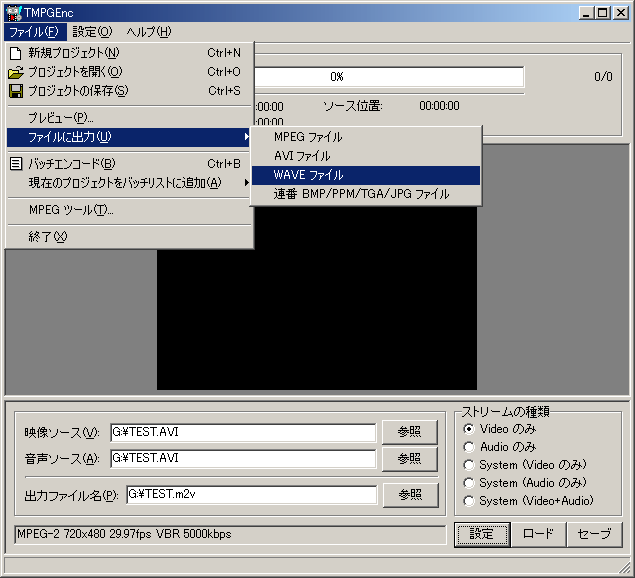Select AVI ファイル output option
Screen dimensions: 635x578
pyautogui.click(x=366, y=156)
